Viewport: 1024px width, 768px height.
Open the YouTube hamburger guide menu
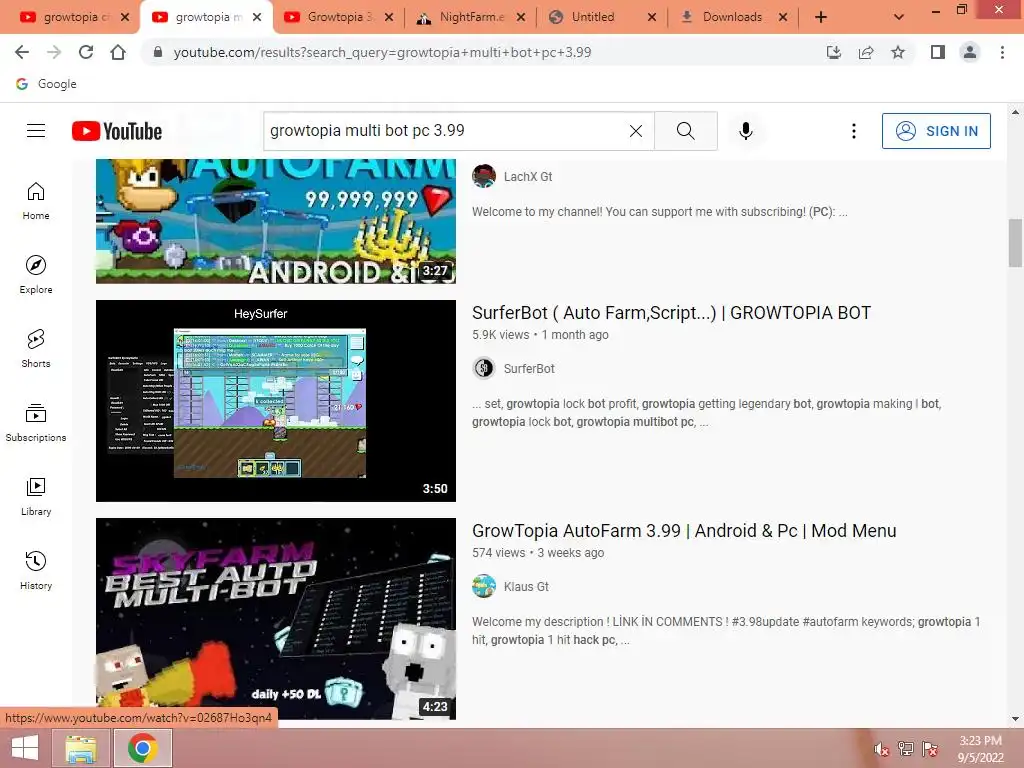(36, 131)
